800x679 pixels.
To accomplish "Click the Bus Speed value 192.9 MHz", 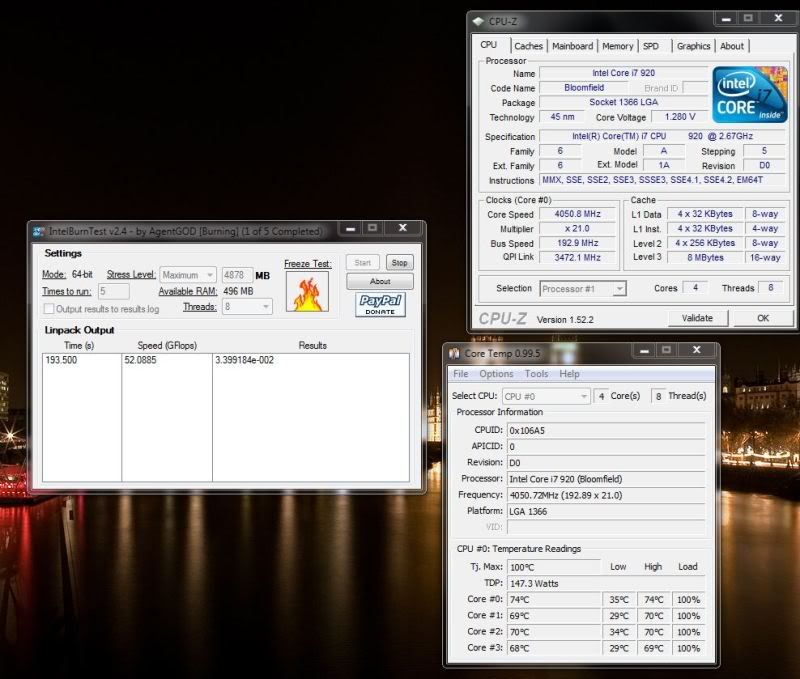I will [578, 243].
